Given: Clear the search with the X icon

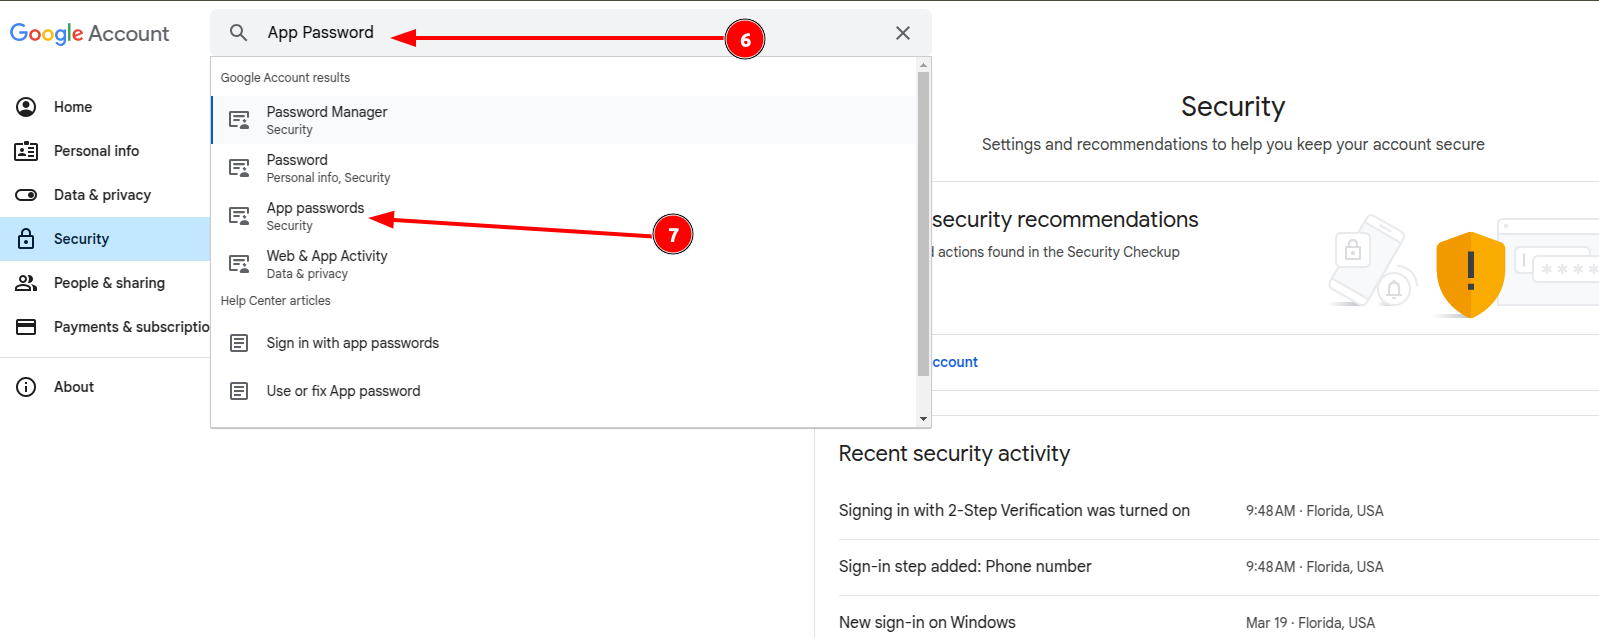Looking at the screenshot, I should tap(902, 33).
